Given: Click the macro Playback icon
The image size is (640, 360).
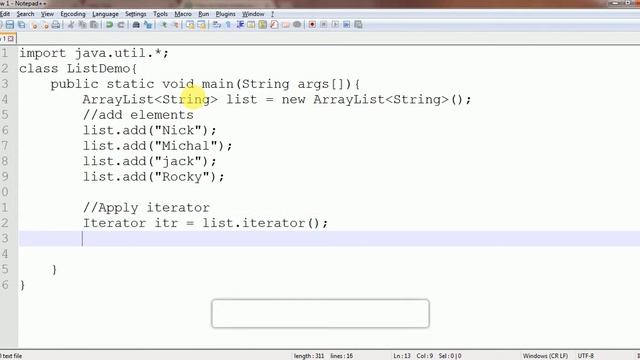Looking at the screenshot, I should pos(335,24).
